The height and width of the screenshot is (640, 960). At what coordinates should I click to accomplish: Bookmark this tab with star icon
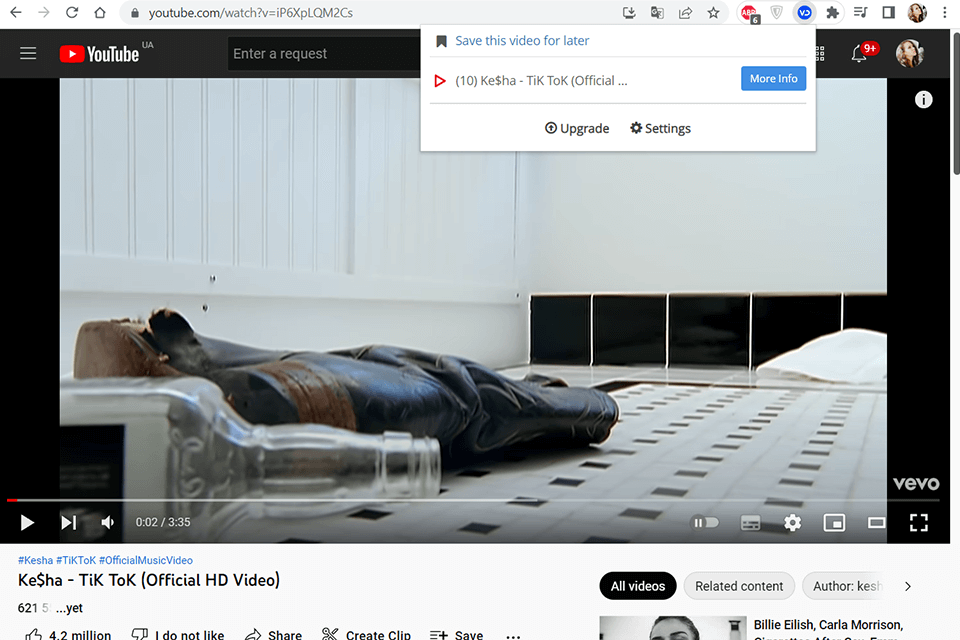pos(713,12)
